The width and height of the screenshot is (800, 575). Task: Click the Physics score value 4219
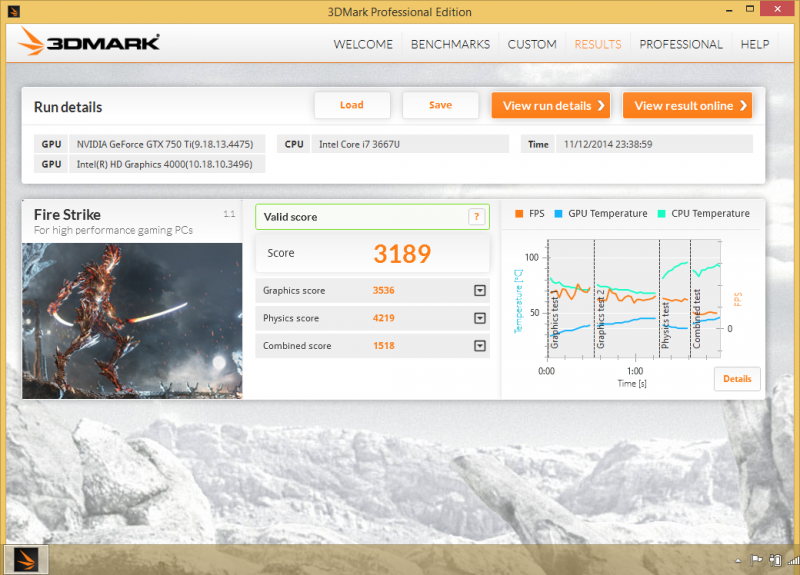383,318
